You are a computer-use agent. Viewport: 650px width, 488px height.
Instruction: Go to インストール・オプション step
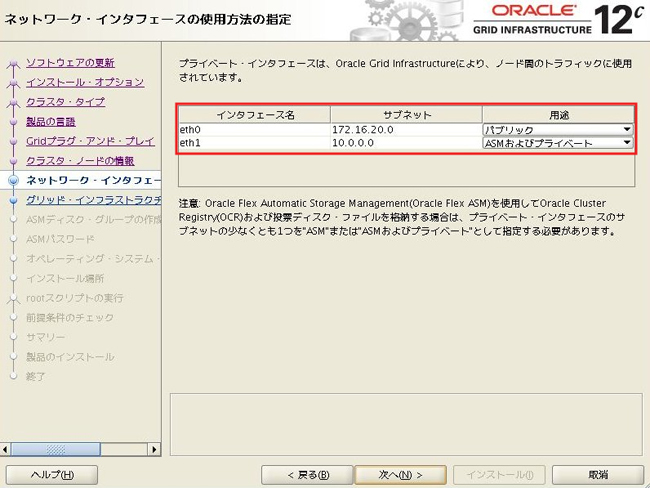point(85,83)
